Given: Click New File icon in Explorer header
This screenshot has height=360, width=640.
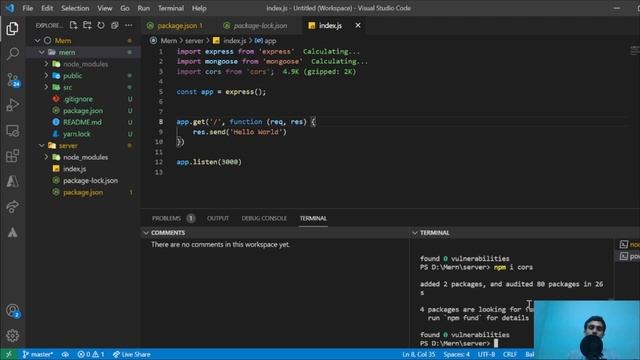Looking at the screenshot, I should [73, 25].
